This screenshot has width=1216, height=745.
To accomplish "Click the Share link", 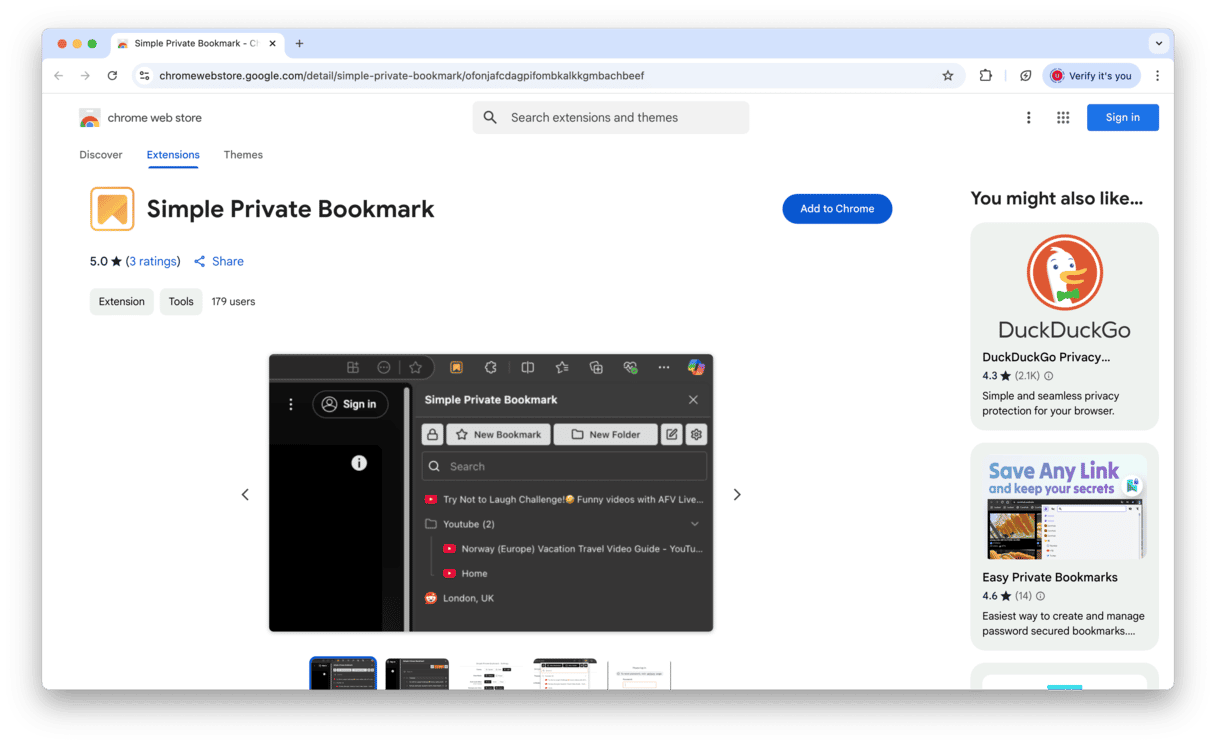I will click(219, 261).
